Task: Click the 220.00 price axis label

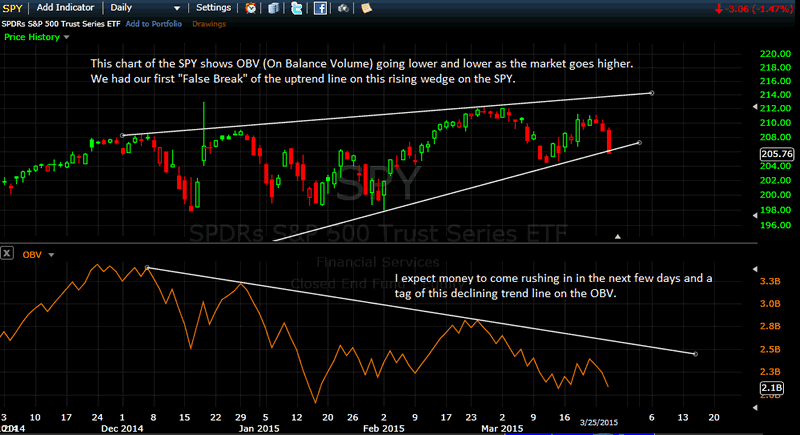Action: [776, 54]
